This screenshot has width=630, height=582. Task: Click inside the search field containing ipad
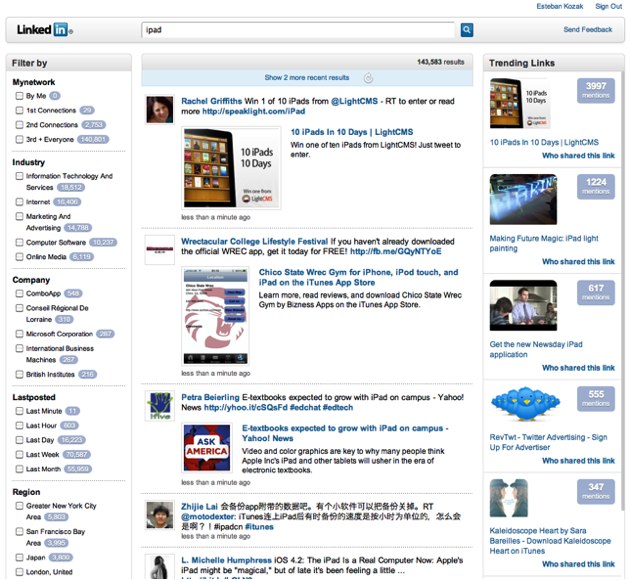pos(298,30)
